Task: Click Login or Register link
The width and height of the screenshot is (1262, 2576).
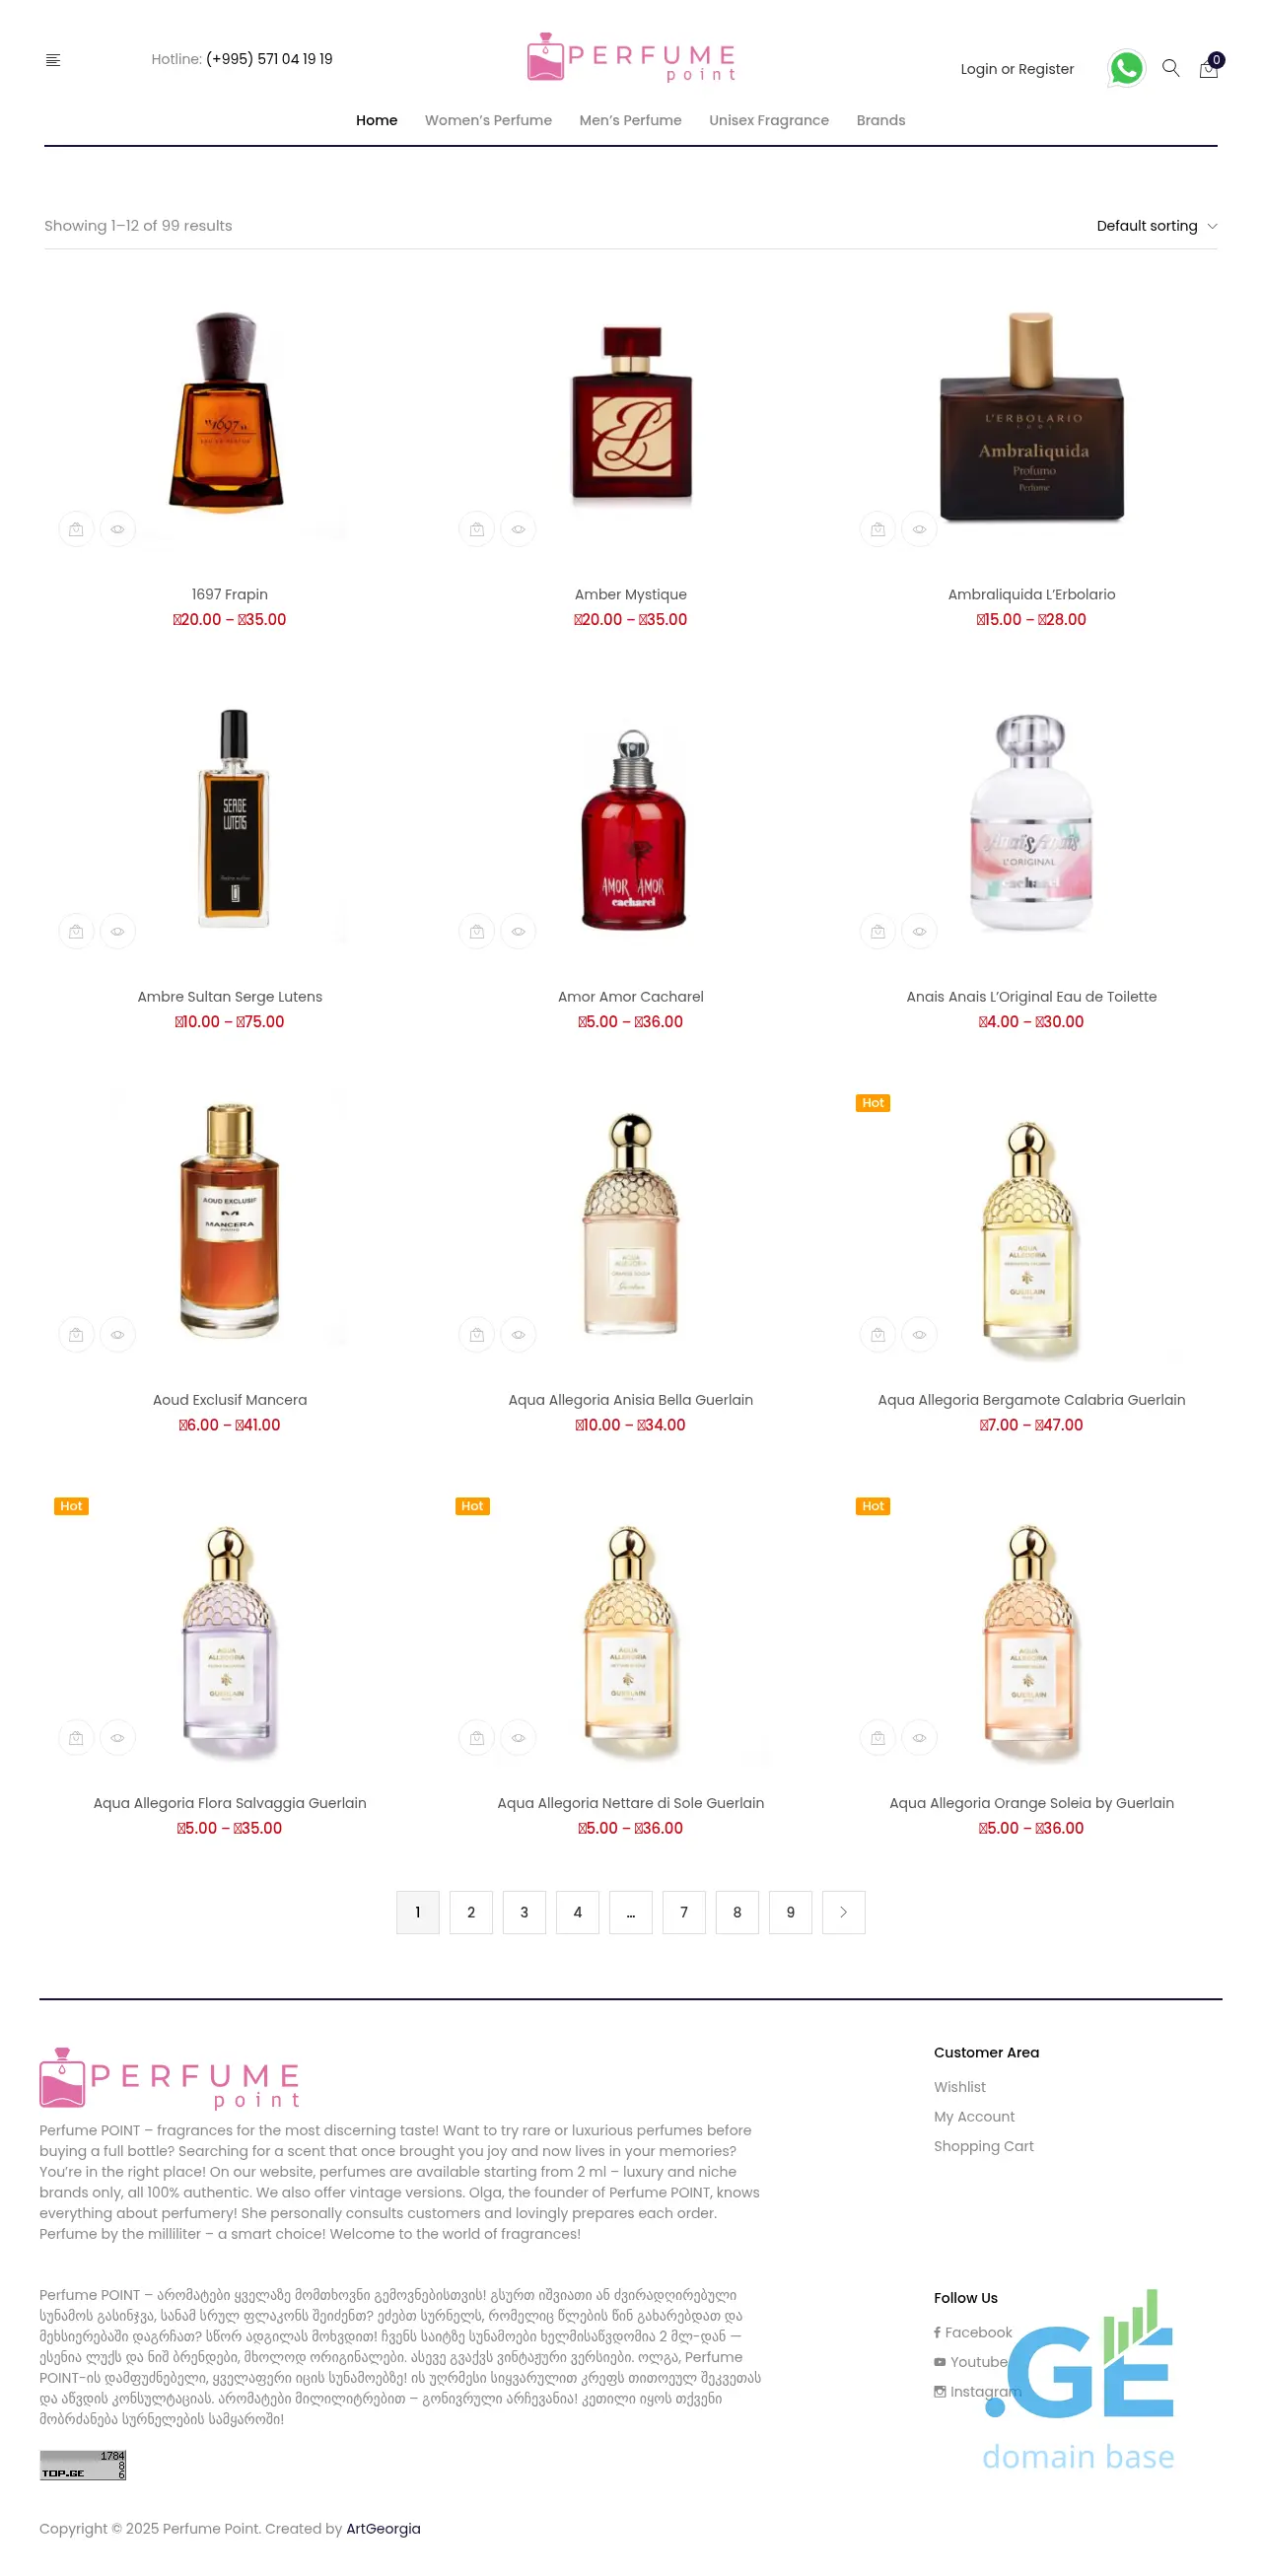Action: tap(1017, 69)
